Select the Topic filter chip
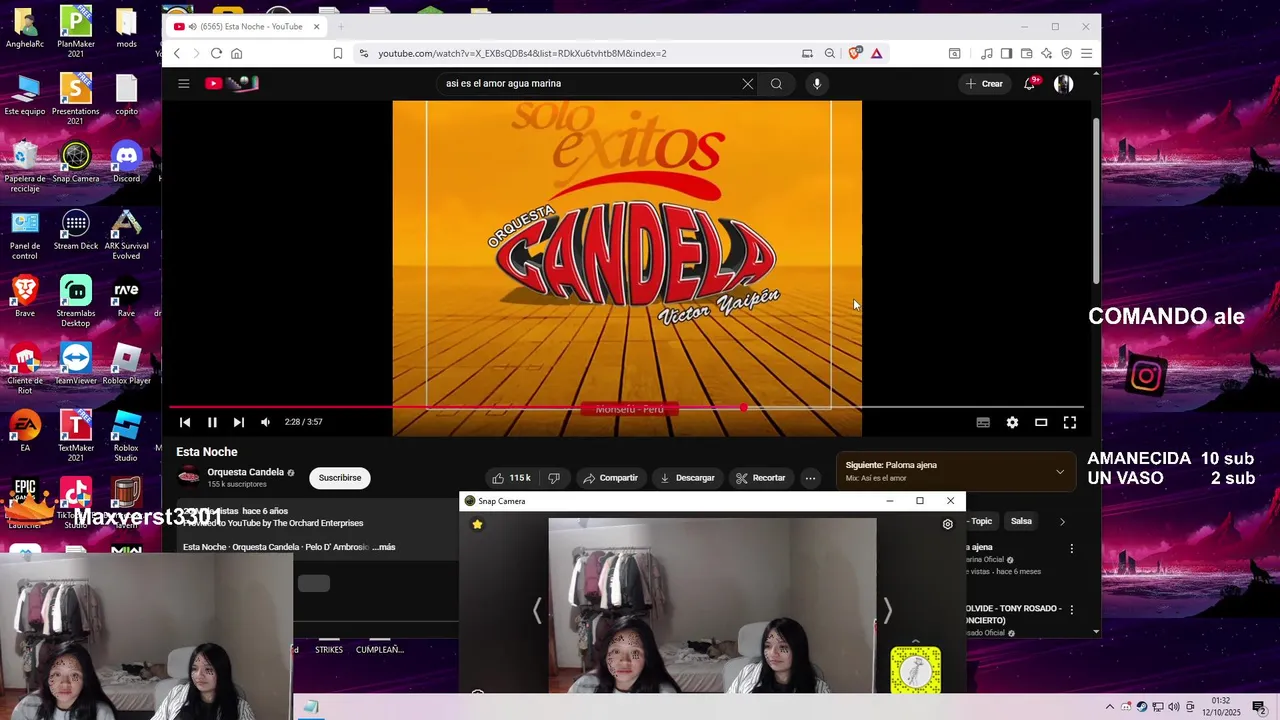The image size is (1280, 720). coord(981,521)
